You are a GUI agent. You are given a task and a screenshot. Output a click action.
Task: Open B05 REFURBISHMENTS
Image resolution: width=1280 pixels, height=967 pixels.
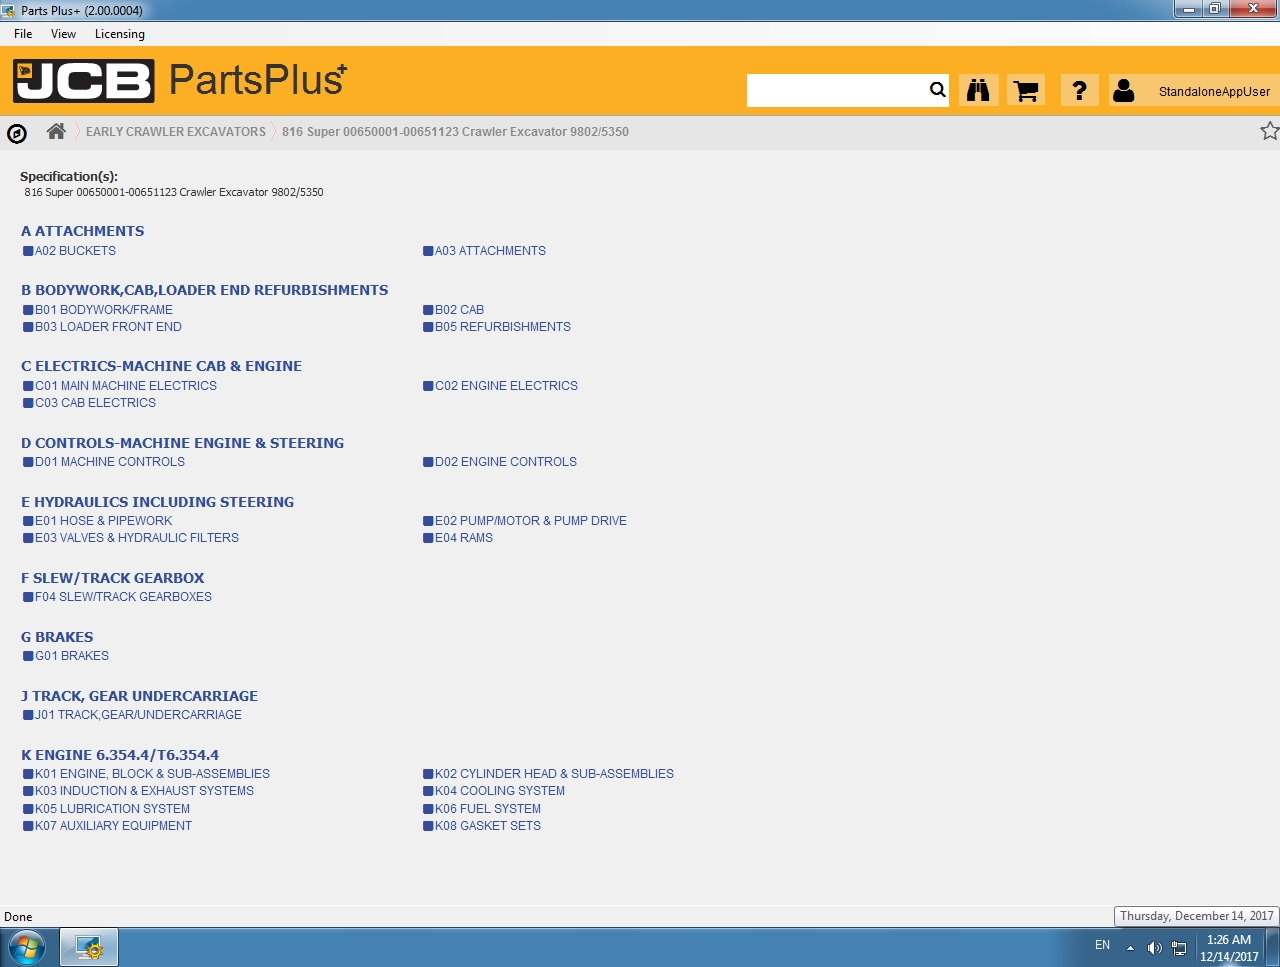pos(503,327)
